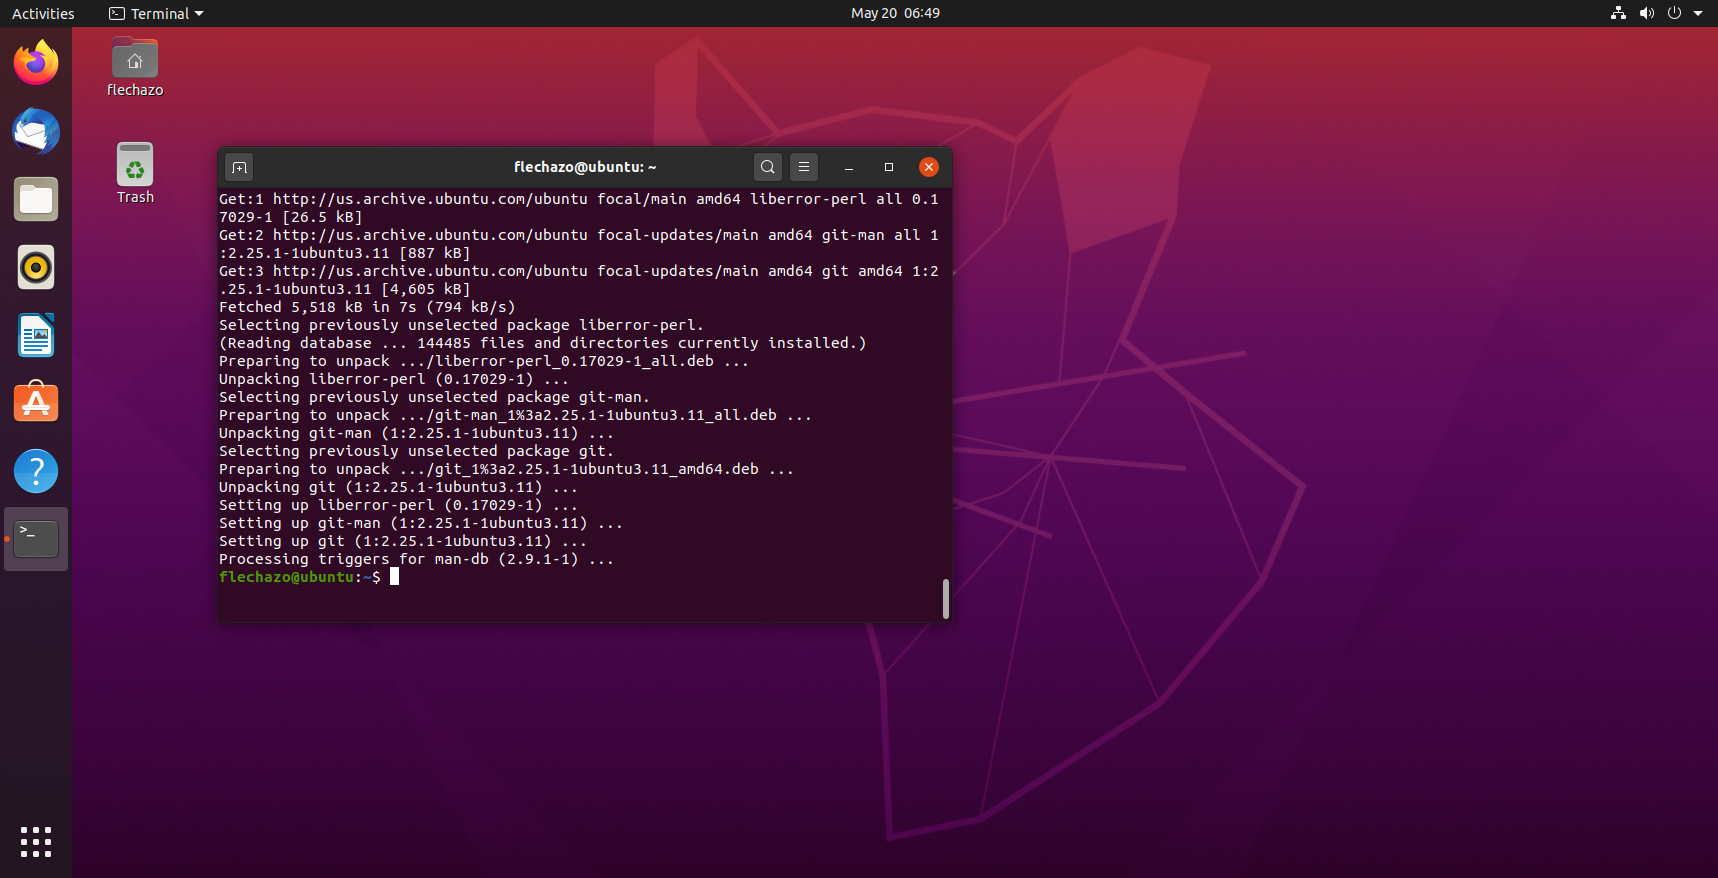Screen dimensions: 1718x878
Task: Launch Firefox from the dock
Action: (36, 64)
